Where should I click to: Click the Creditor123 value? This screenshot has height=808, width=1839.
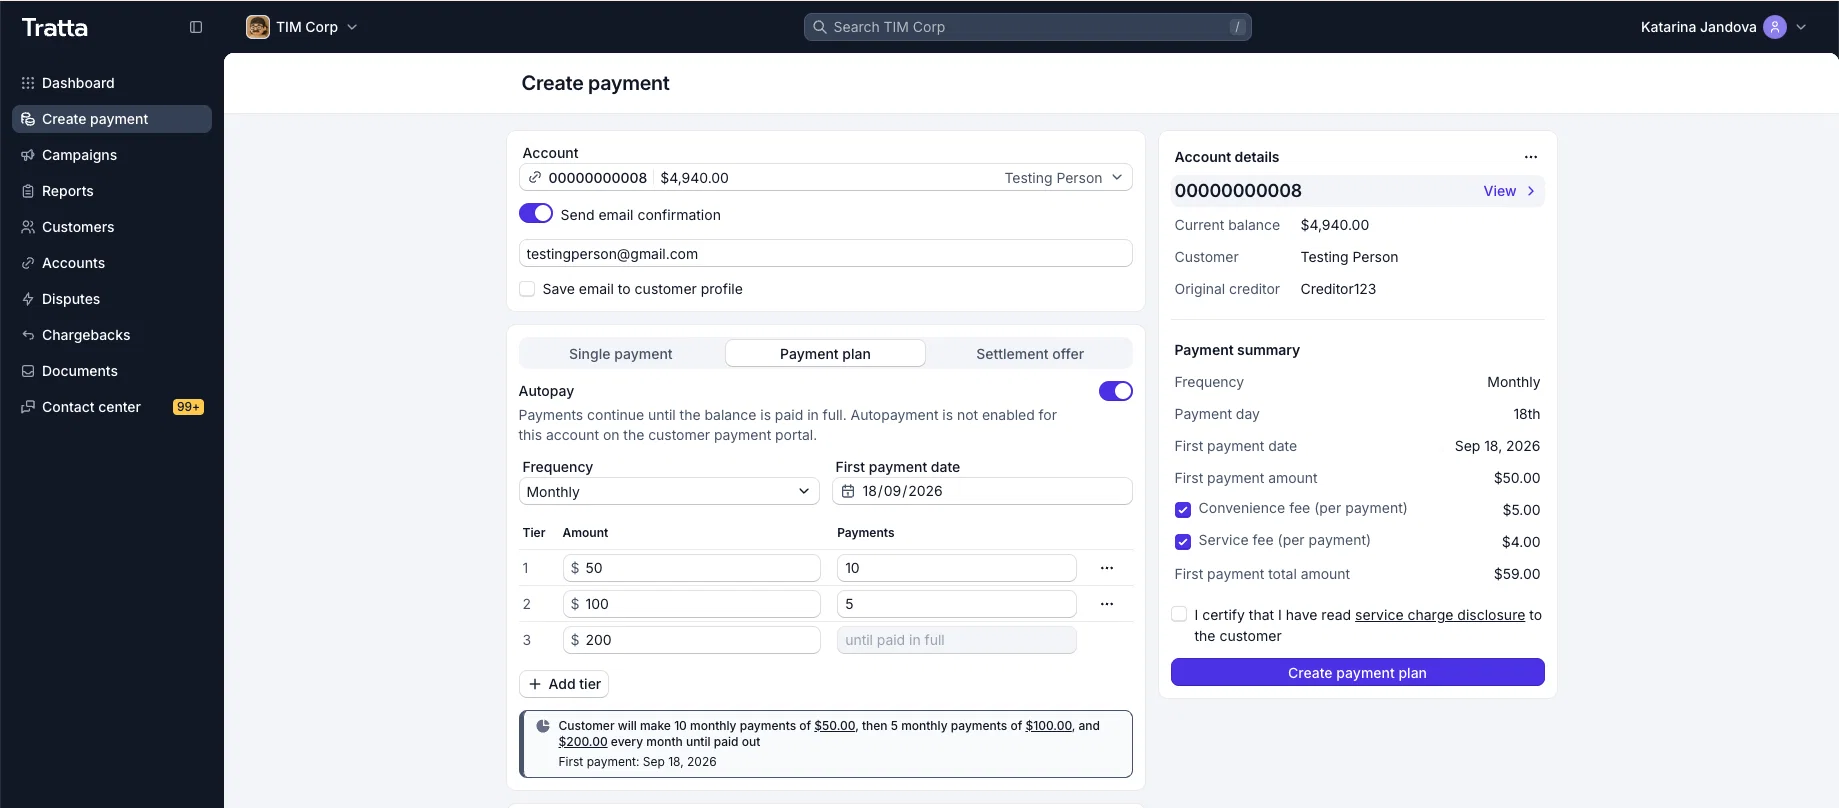(x=1338, y=289)
